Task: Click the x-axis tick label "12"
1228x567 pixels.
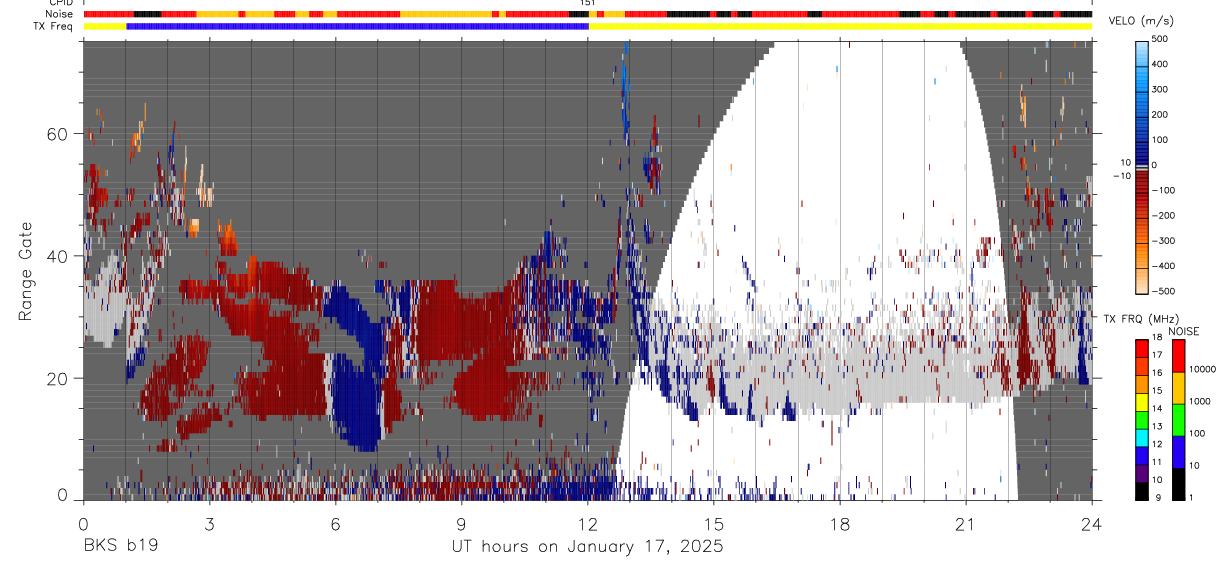Action: click(587, 524)
